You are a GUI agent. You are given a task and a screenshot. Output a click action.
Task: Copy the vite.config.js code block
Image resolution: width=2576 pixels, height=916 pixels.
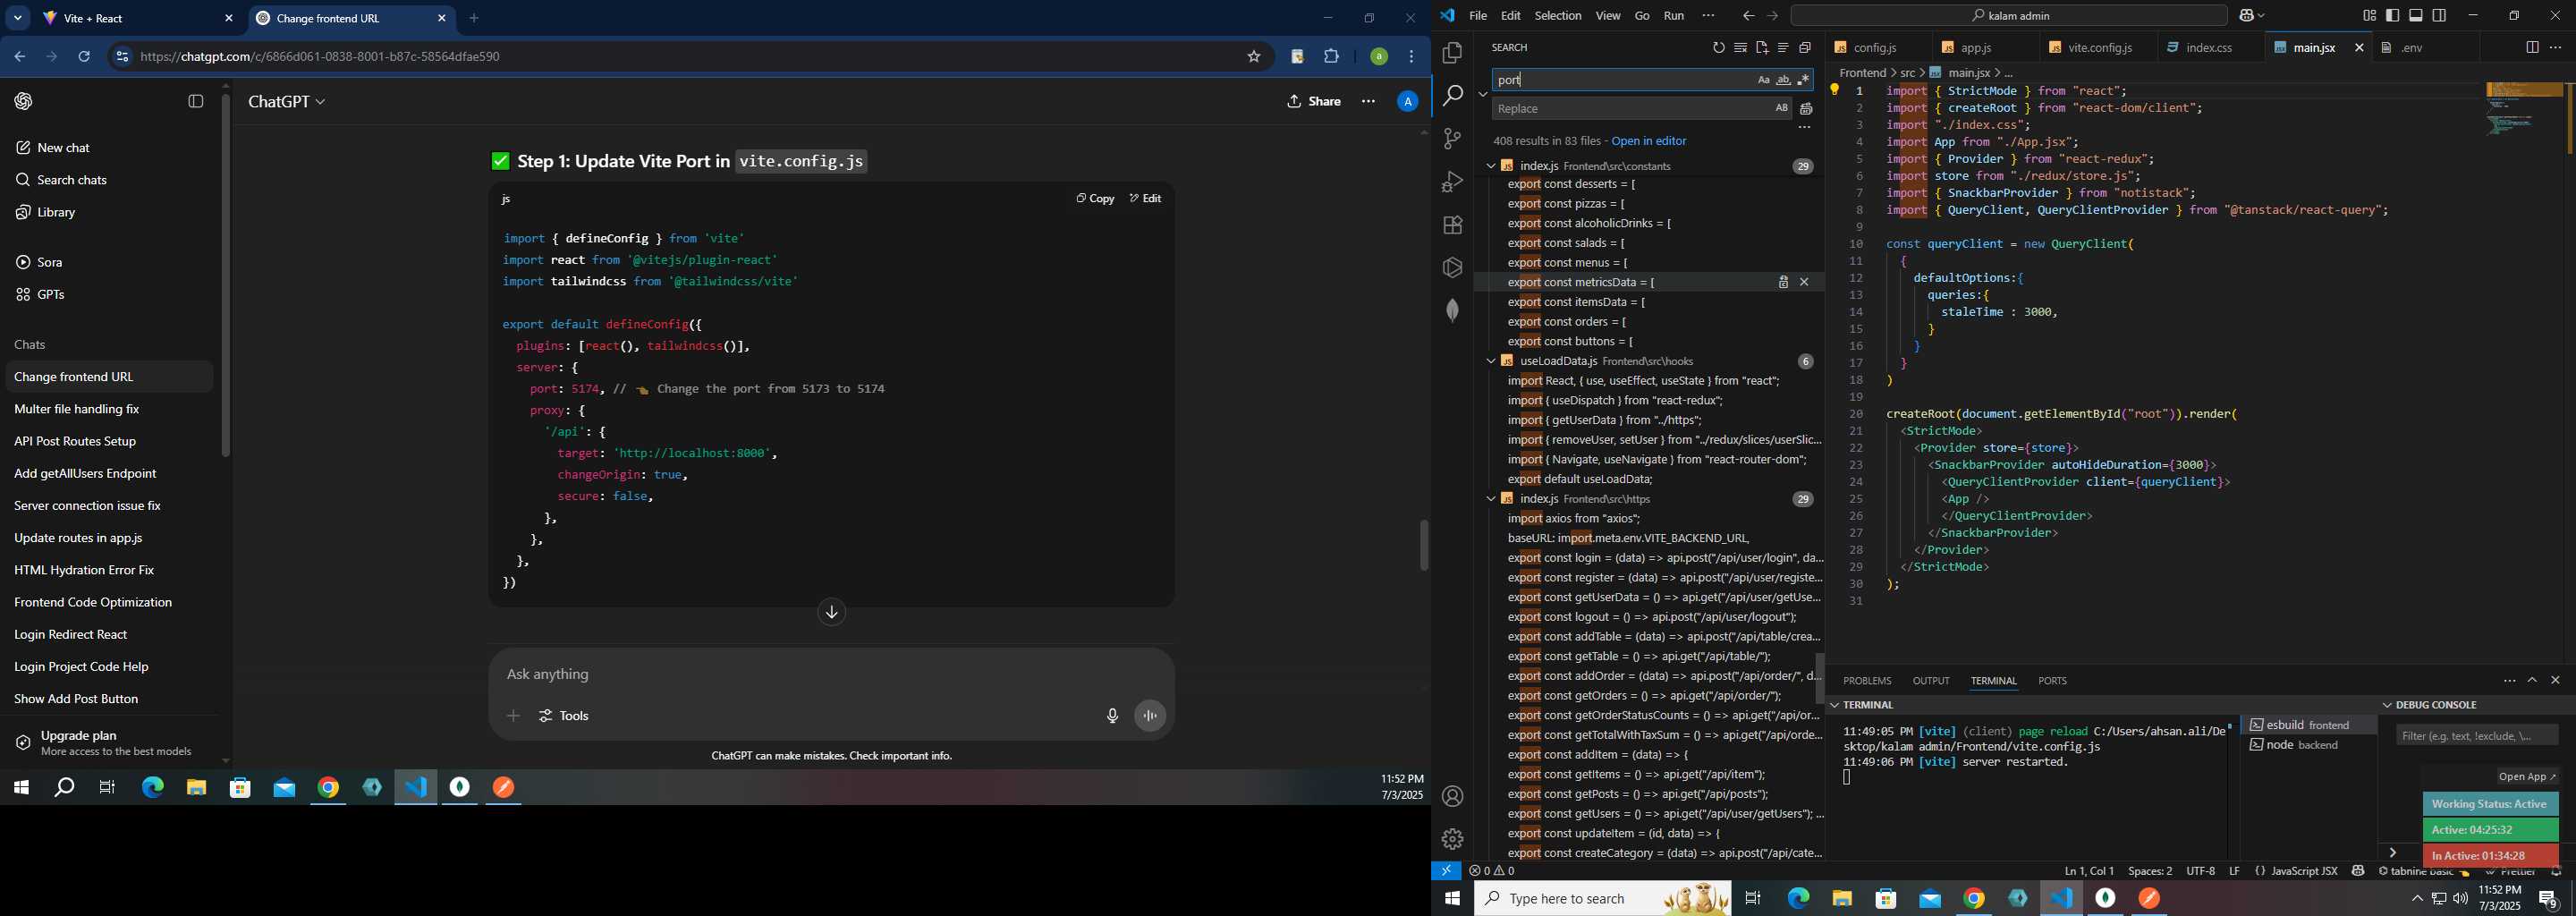pos(1095,199)
